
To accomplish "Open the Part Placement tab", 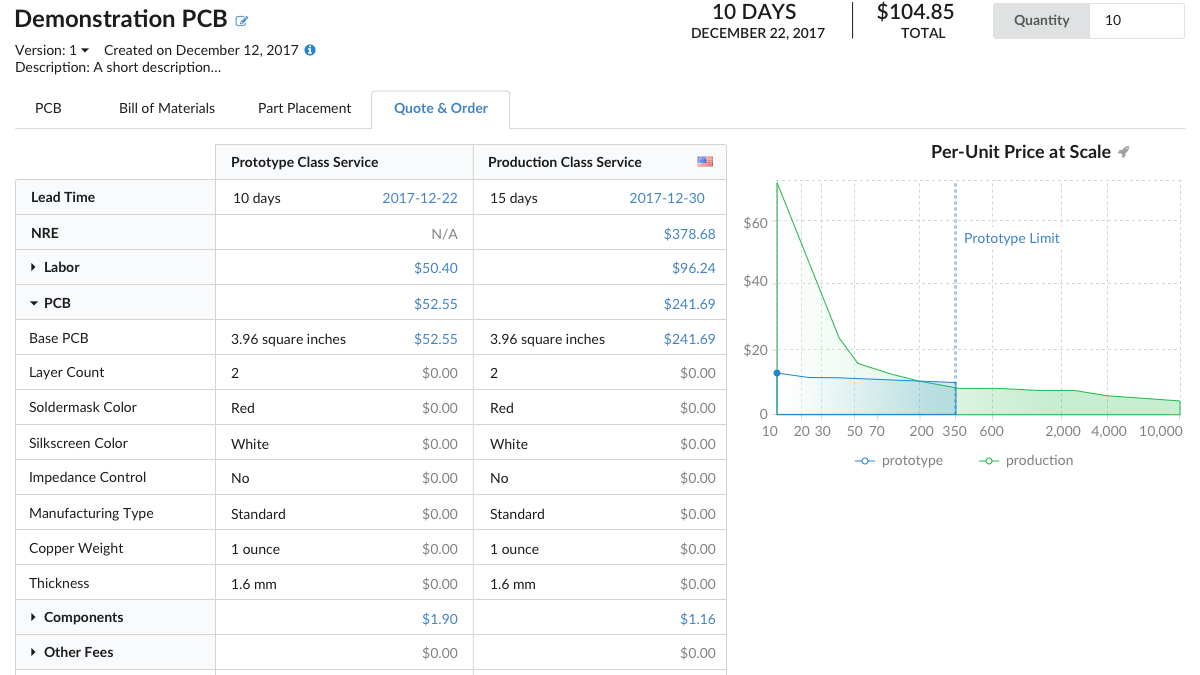I will 304,108.
